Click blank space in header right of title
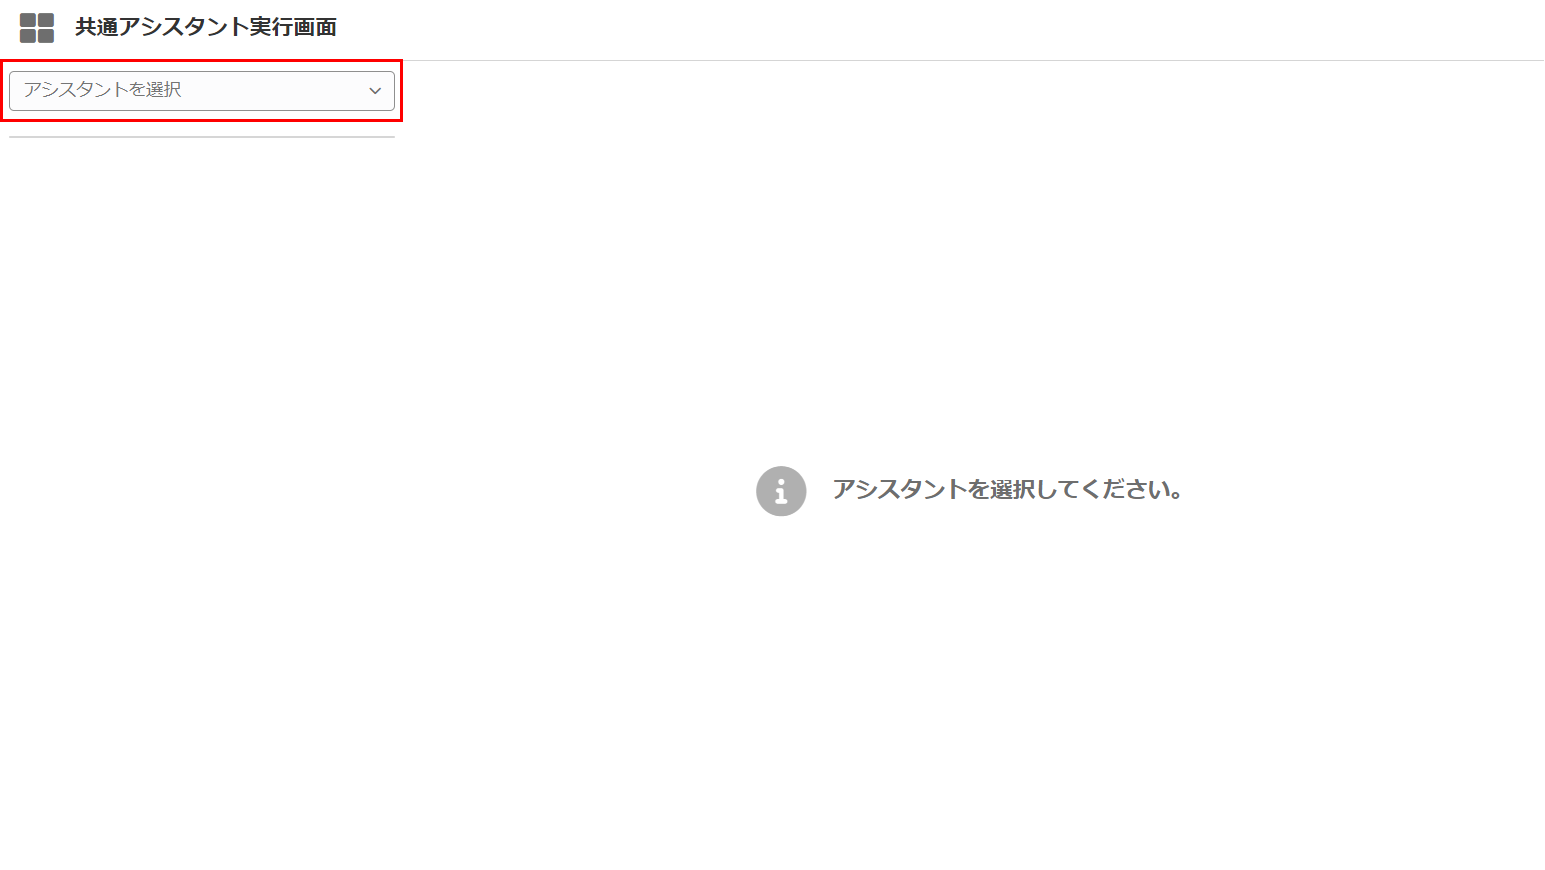Screen dimensions: 1545x870 [940, 28]
